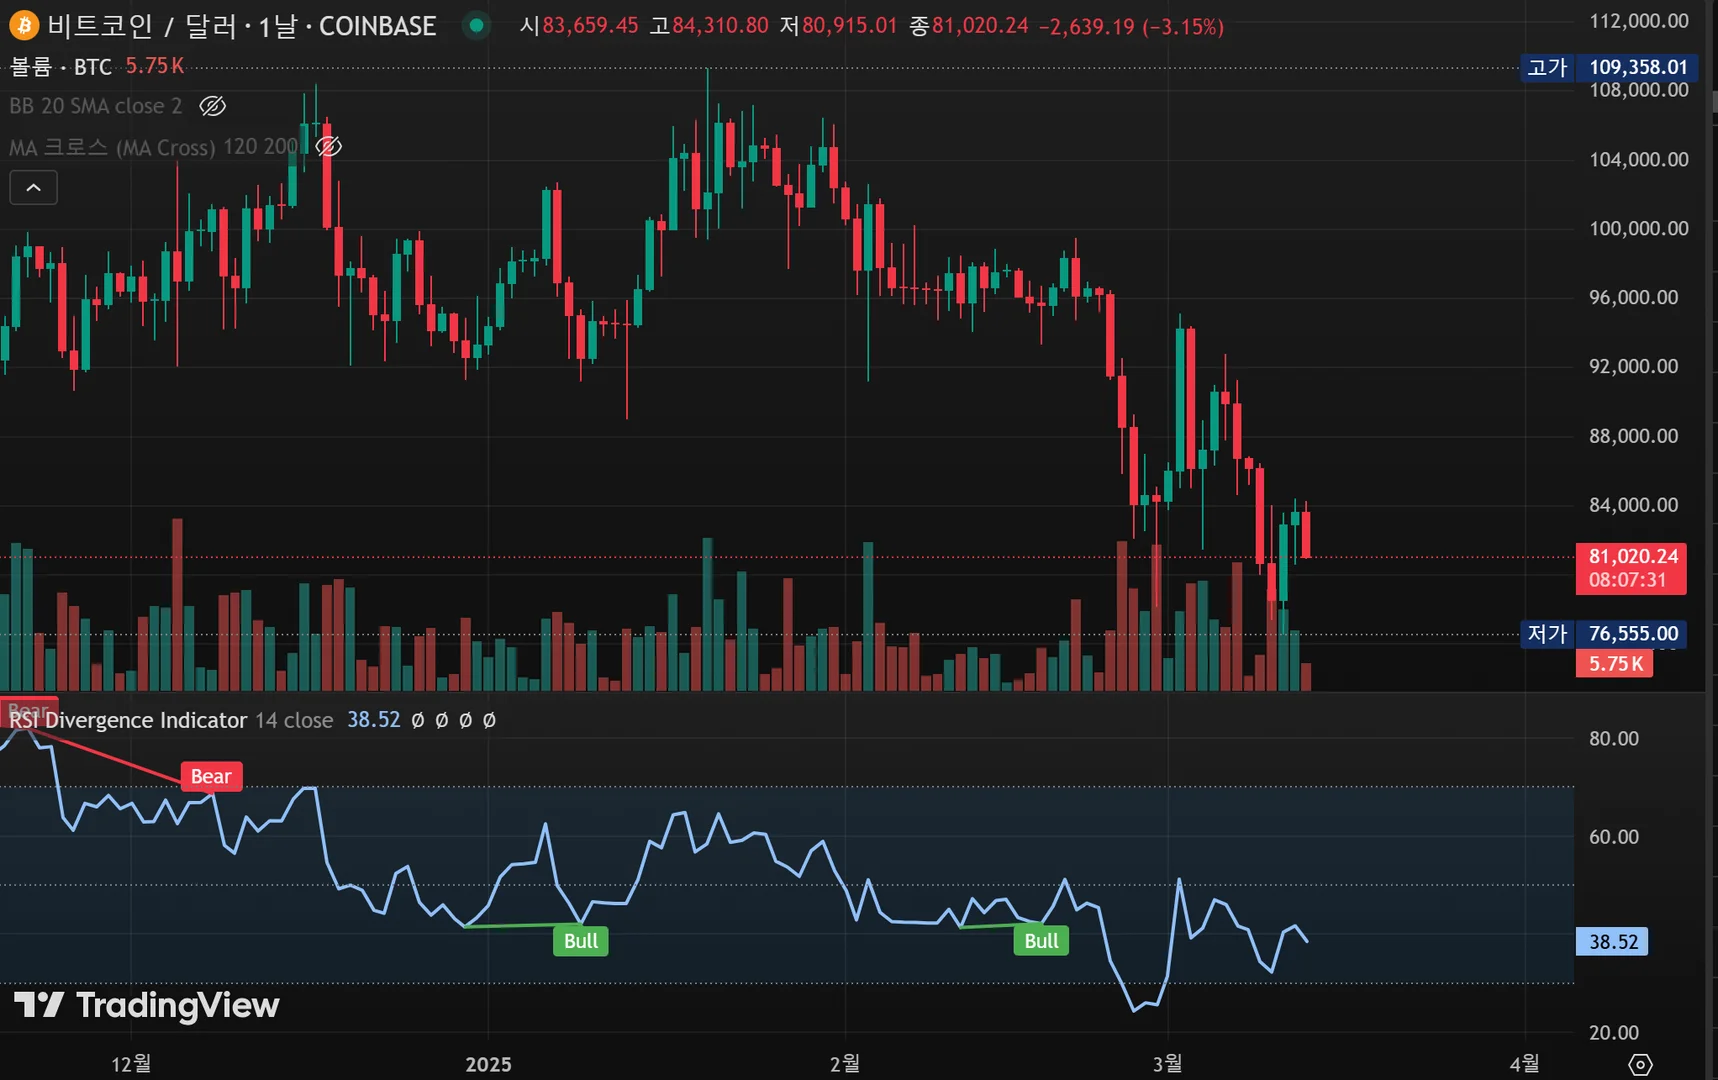Click the close price 81,020.24 in header
The width and height of the screenshot is (1718, 1080).
pyautogui.click(x=980, y=26)
